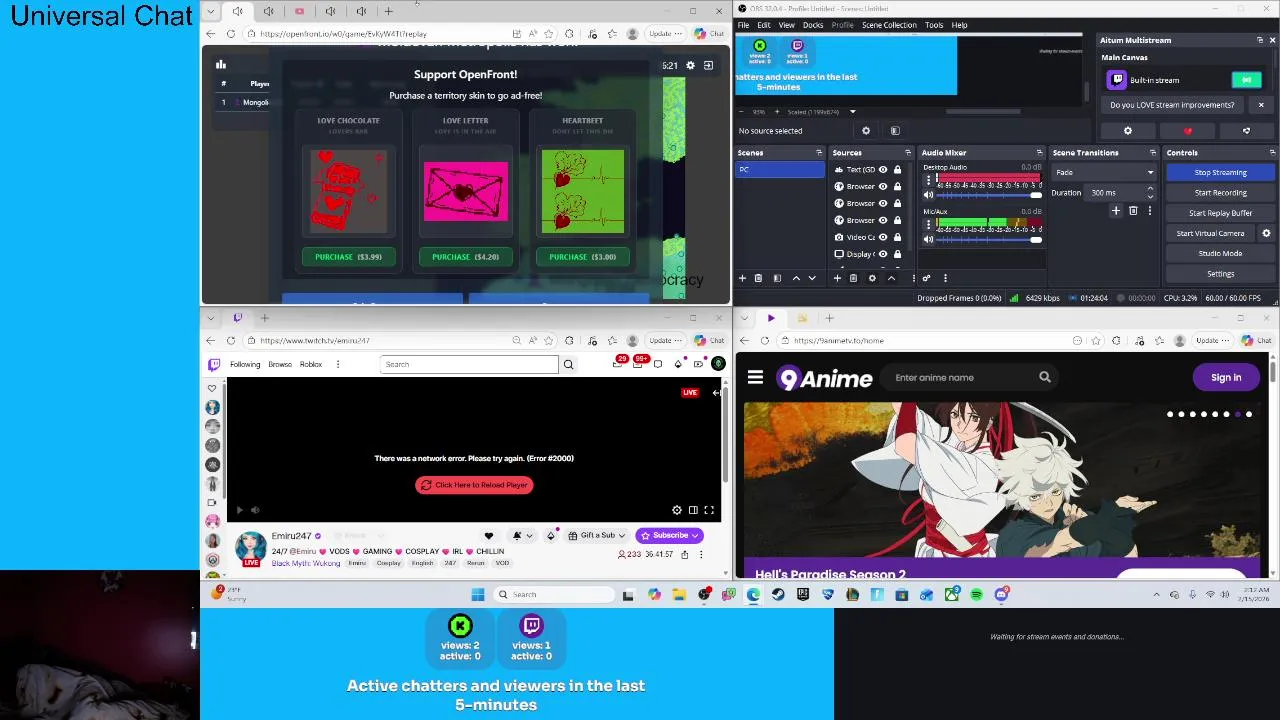Click OpenFront exit game icon

point(708,65)
